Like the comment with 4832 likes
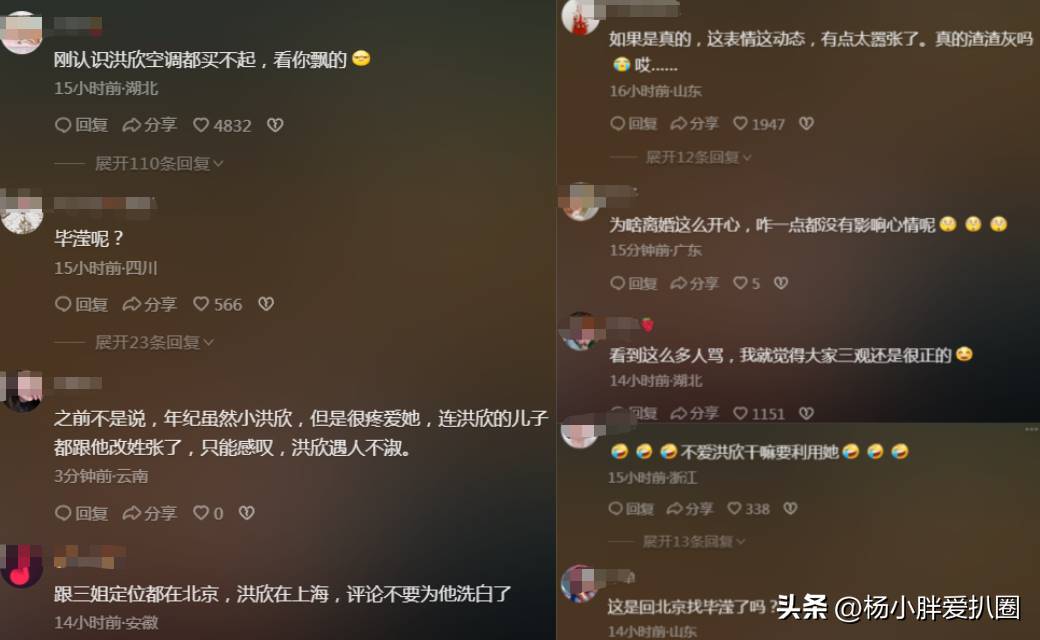This screenshot has height=640, width=1040. 222,125
